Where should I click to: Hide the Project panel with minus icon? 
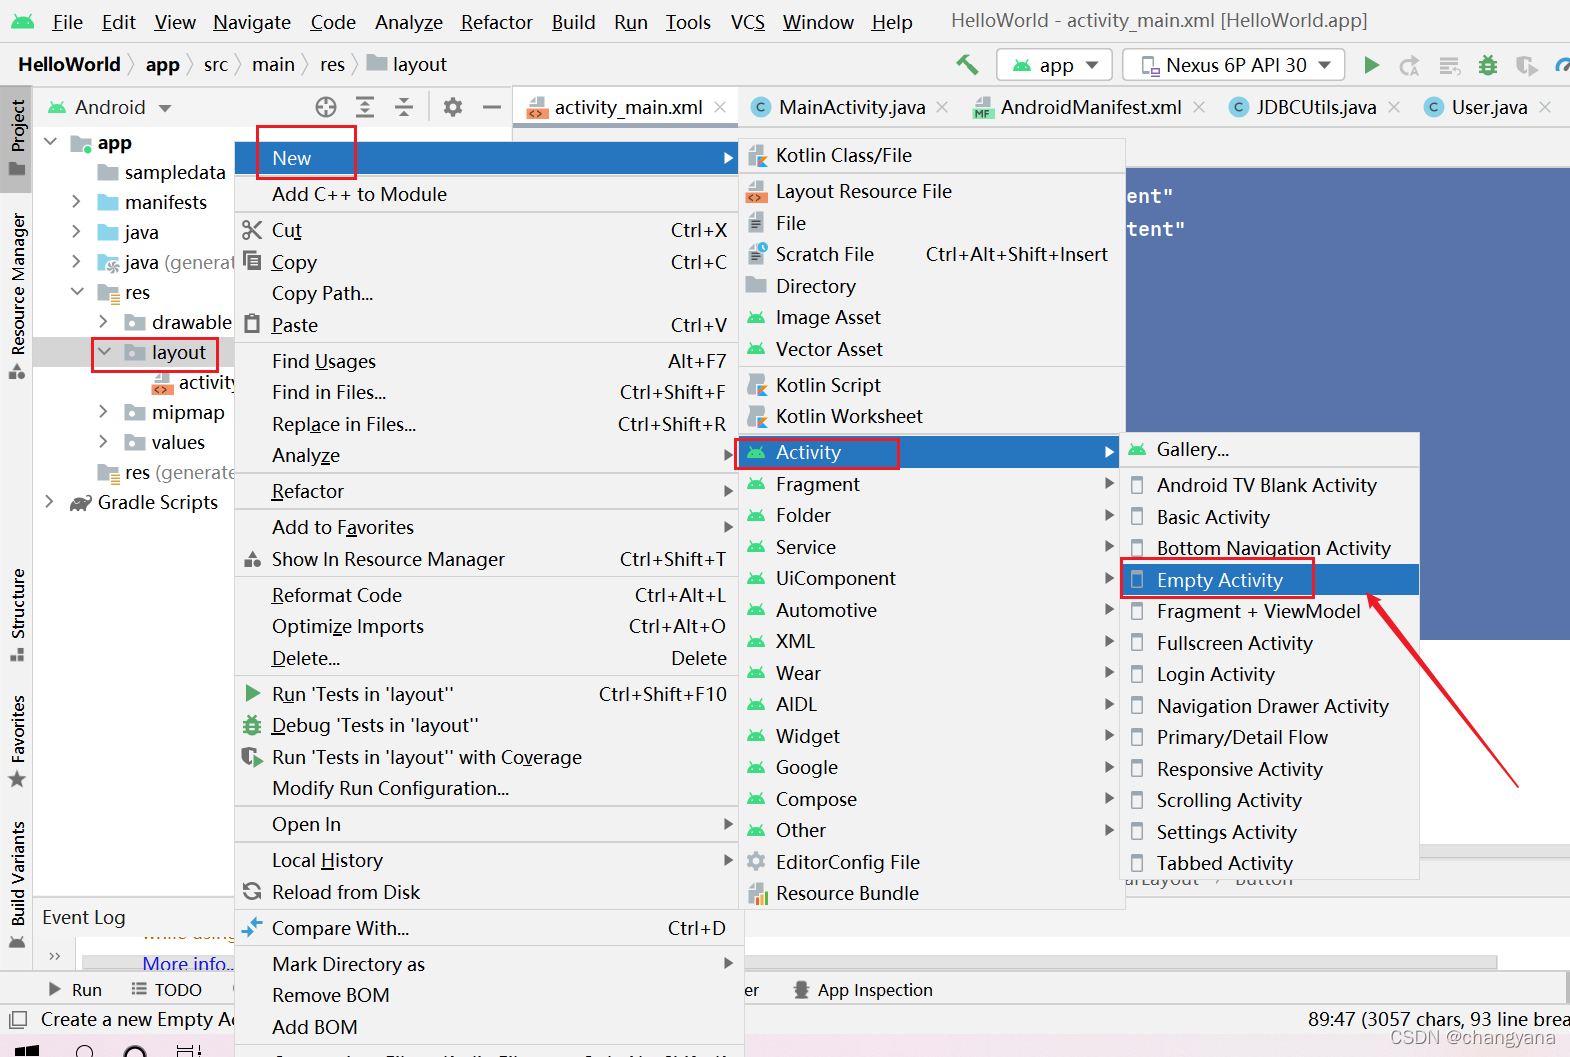pos(491,107)
